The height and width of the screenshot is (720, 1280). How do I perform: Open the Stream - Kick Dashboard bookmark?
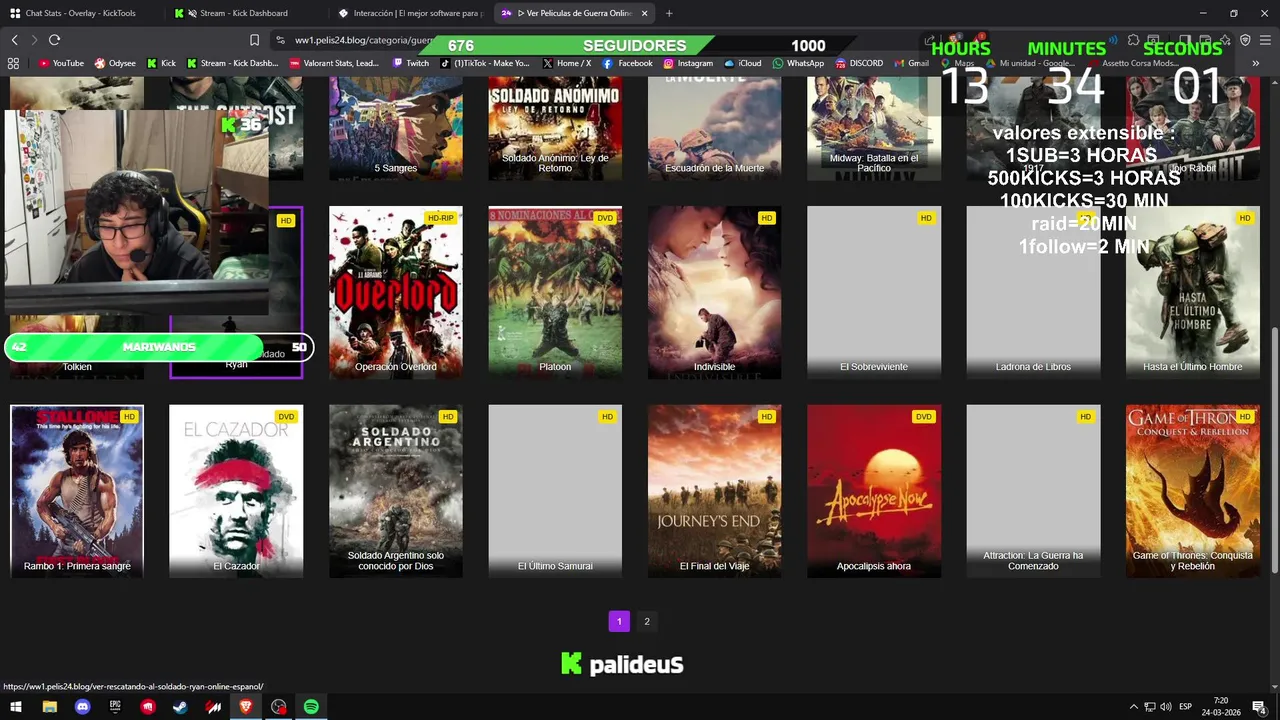[232, 63]
